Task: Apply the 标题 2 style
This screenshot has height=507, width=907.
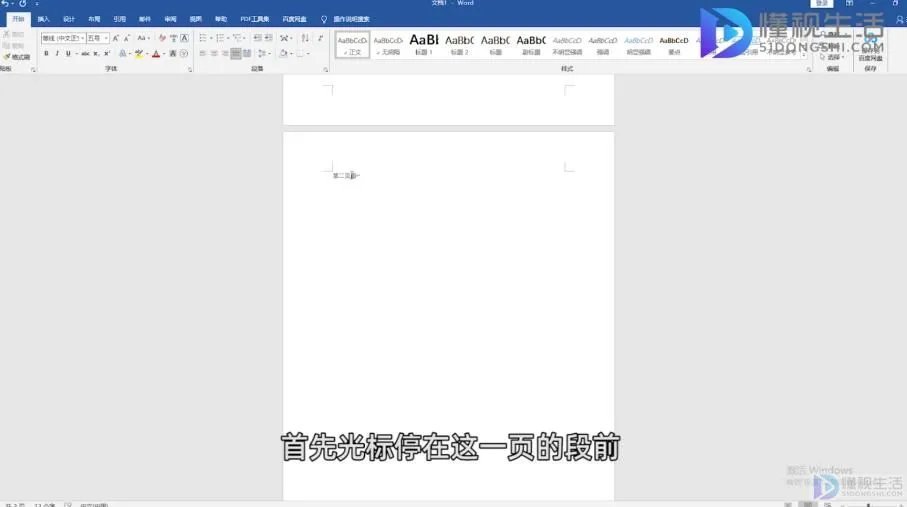Action: pyautogui.click(x=459, y=45)
